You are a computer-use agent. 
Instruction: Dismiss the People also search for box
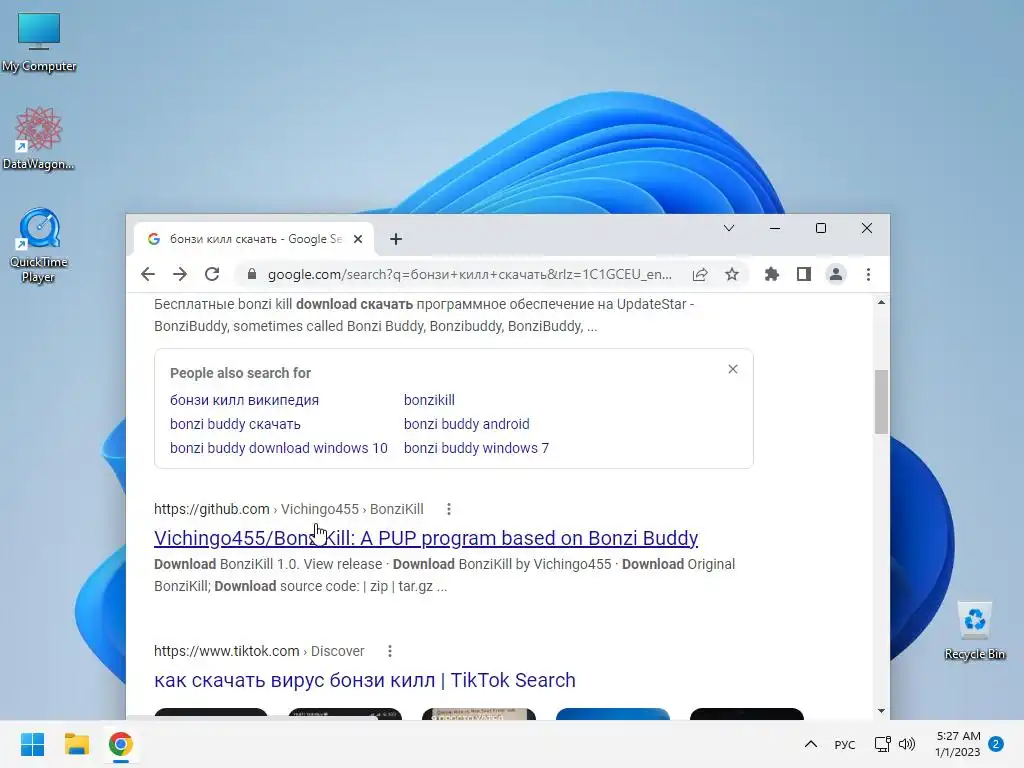(733, 369)
